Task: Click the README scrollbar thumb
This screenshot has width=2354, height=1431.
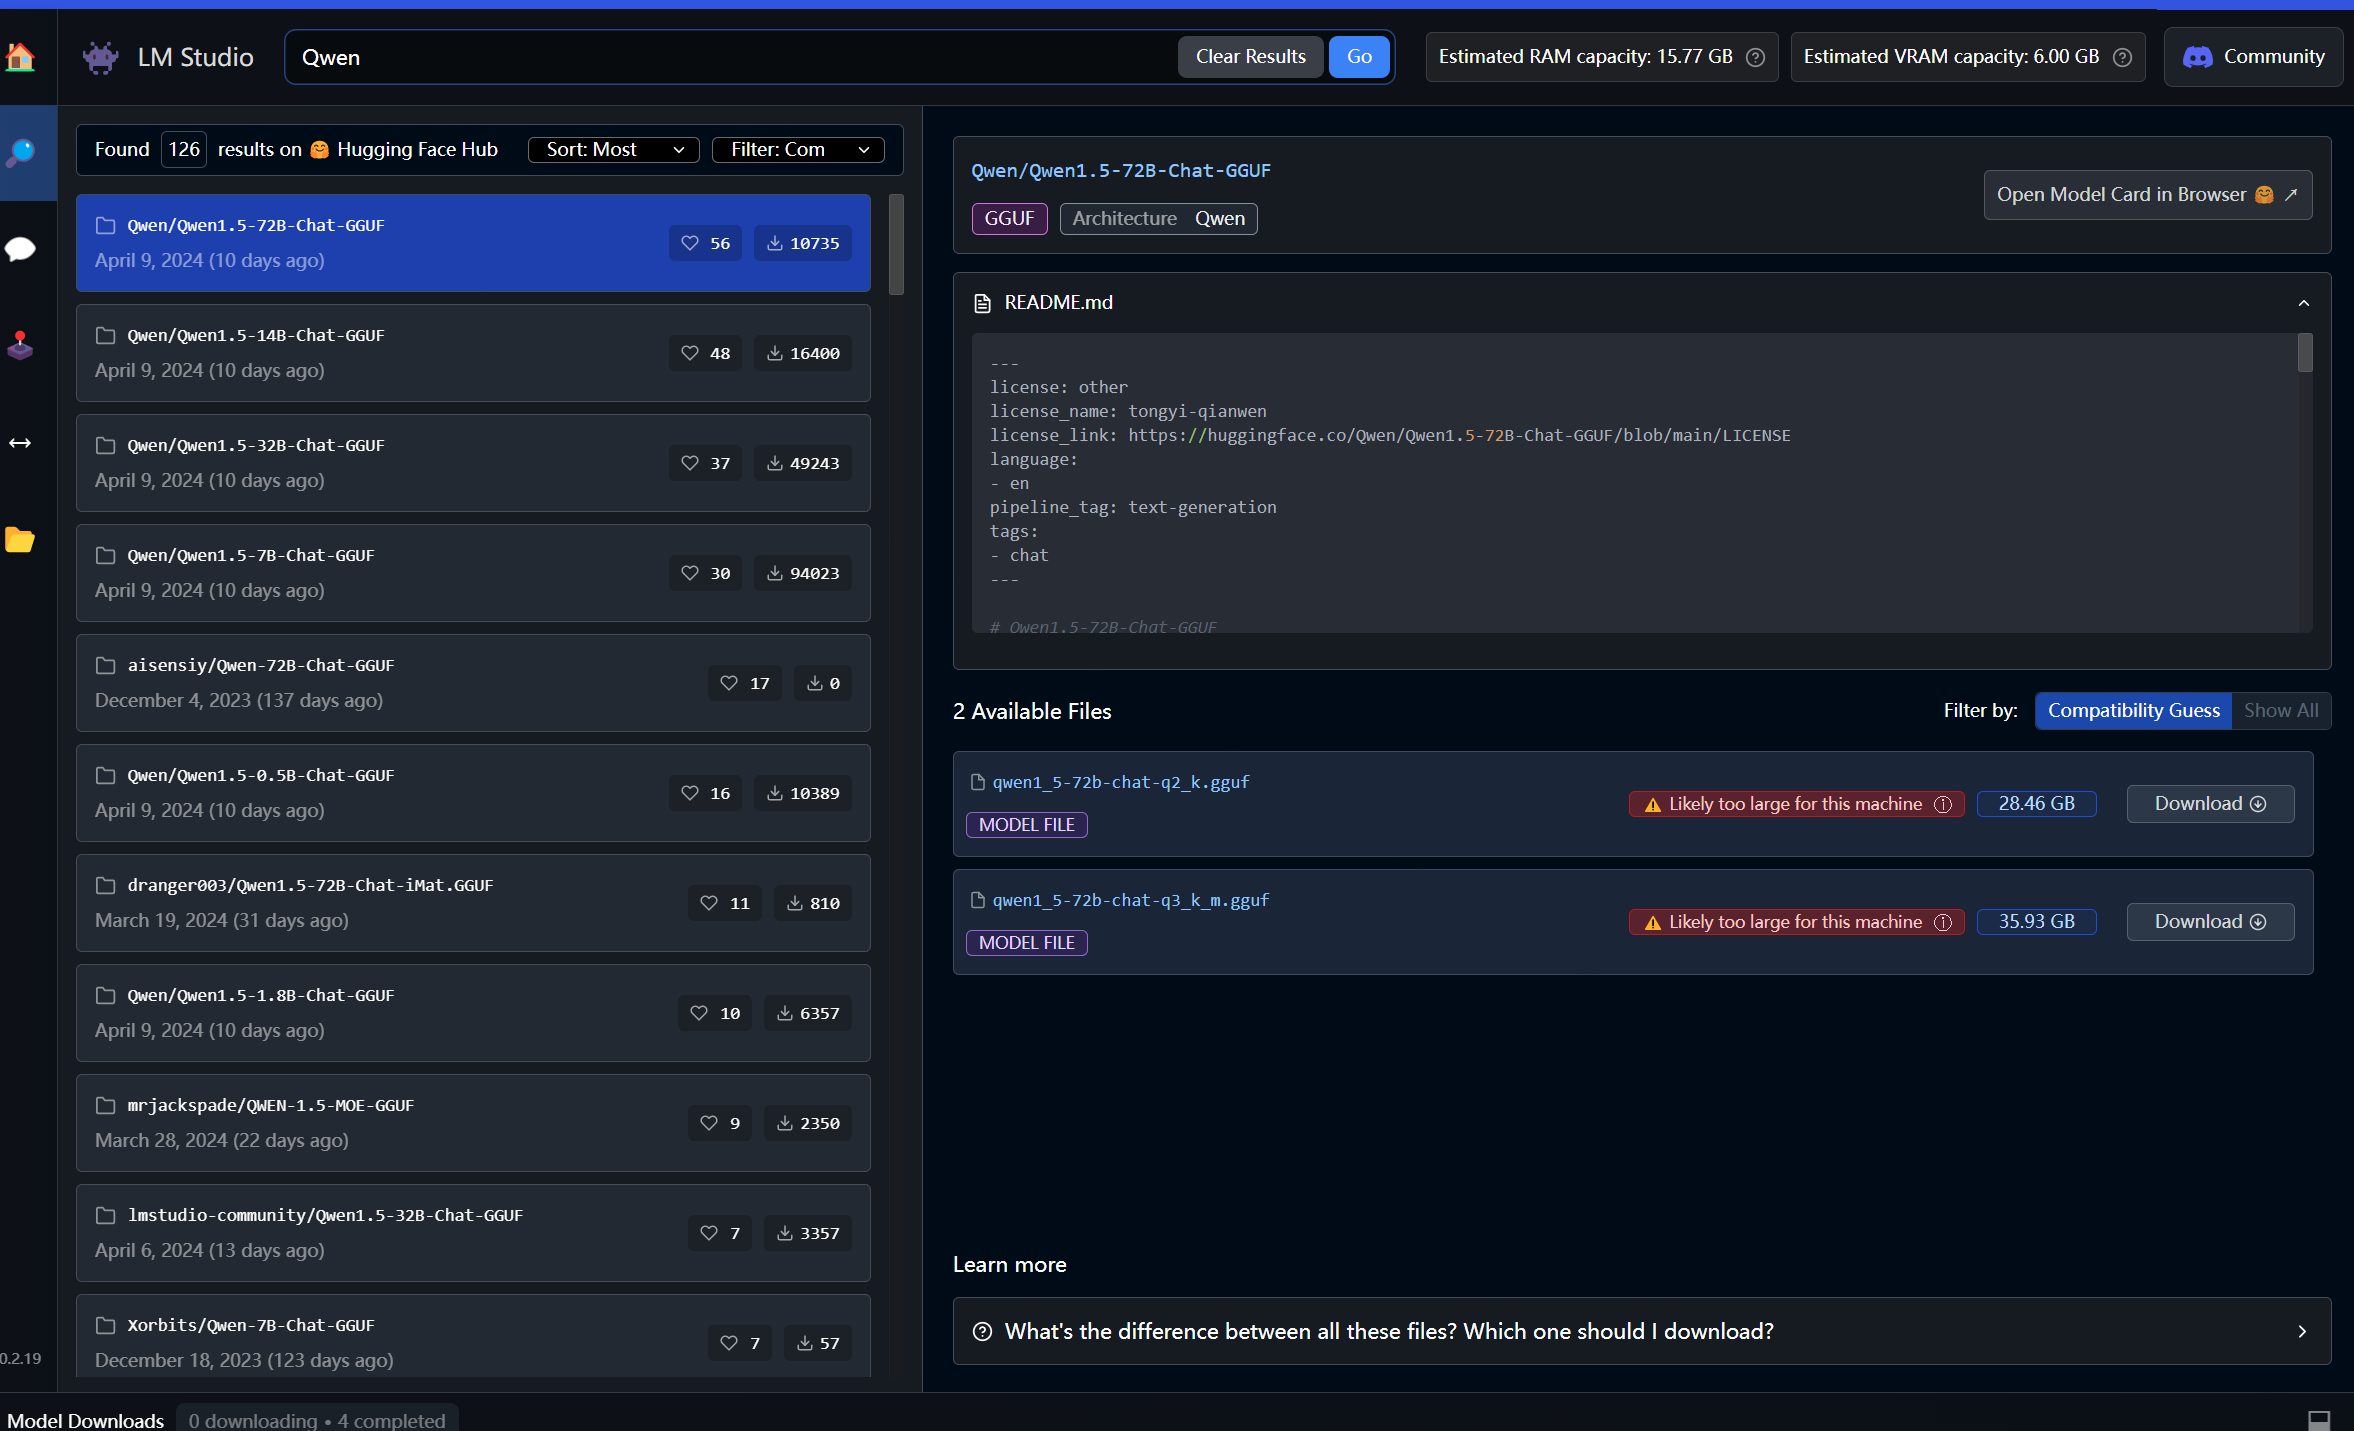Action: pyautogui.click(x=2304, y=353)
